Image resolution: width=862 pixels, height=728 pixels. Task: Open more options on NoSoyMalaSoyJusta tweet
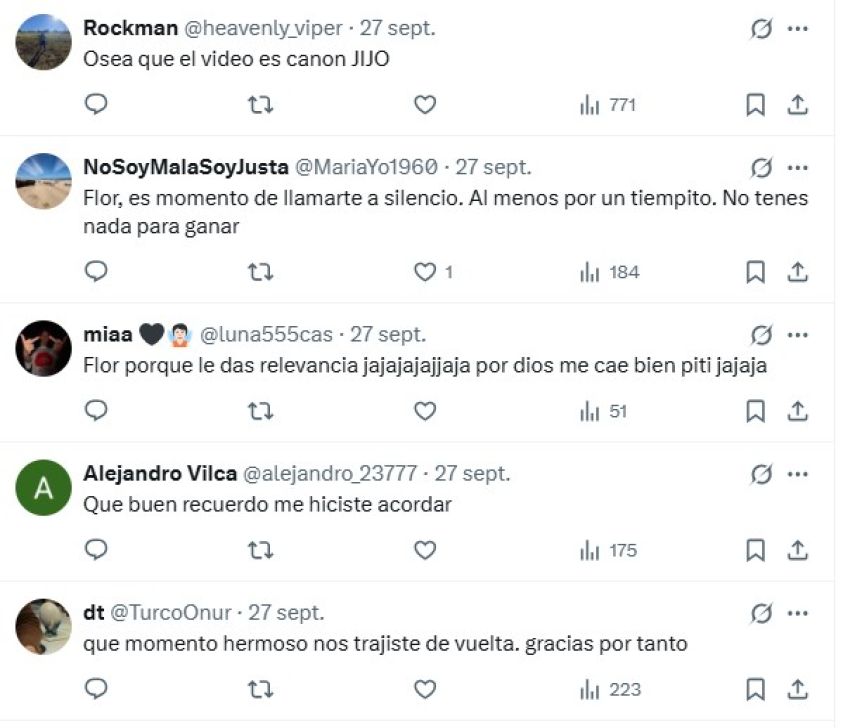click(x=798, y=167)
